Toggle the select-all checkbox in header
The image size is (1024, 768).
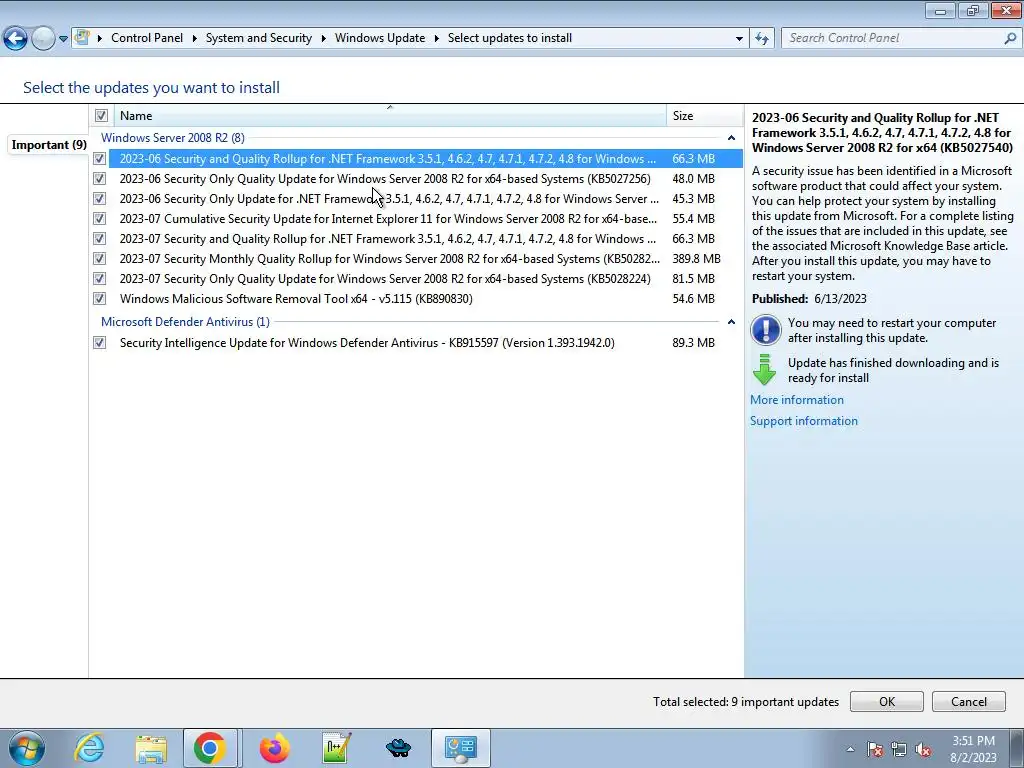click(x=101, y=116)
